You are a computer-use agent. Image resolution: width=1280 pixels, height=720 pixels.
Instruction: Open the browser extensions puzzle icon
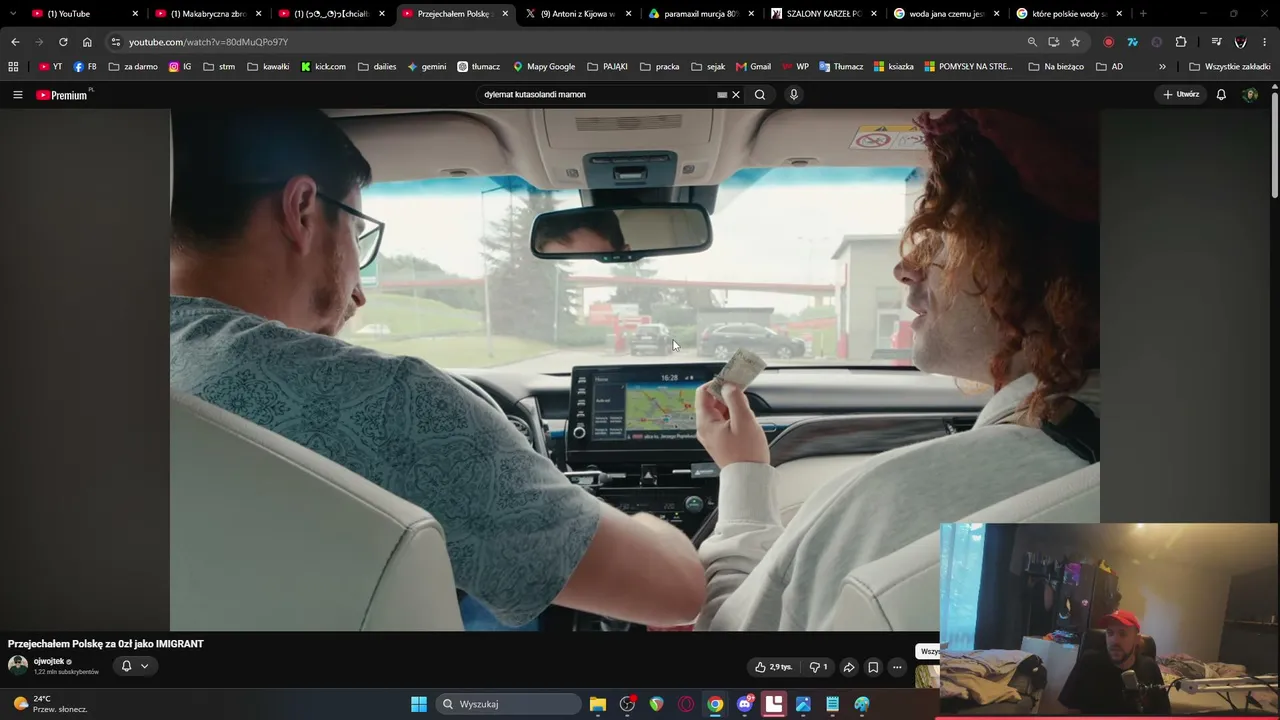pos(1181,42)
